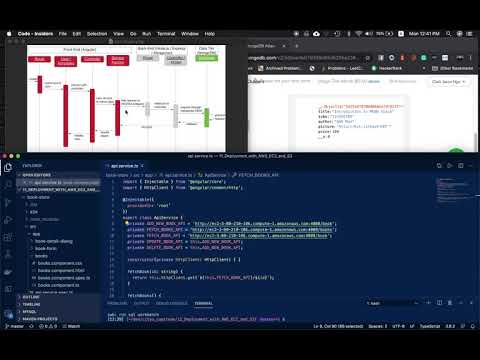This screenshot has height=360, width=480.
Task: Click the kill terminal trash icon
Action: (450, 303)
